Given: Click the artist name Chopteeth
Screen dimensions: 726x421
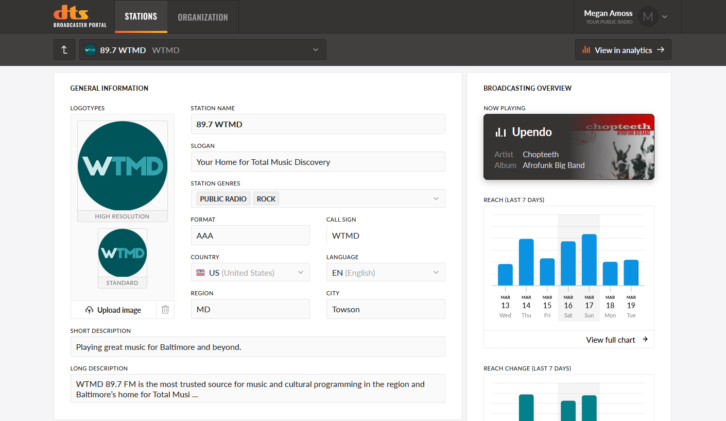Looking at the screenshot, I should pyautogui.click(x=541, y=154).
